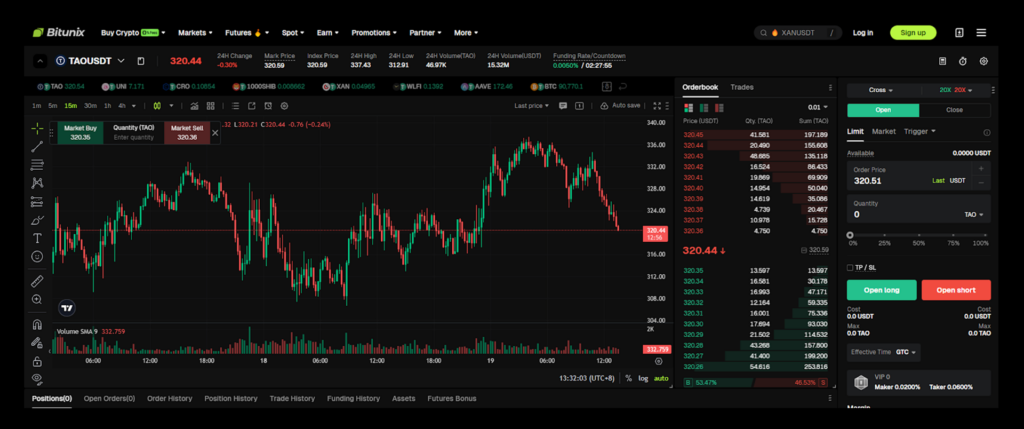Image resolution: width=1024 pixels, height=429 pixels.
Task: Toggle chart fullscreen mode
Action: (x=657, y=106)
